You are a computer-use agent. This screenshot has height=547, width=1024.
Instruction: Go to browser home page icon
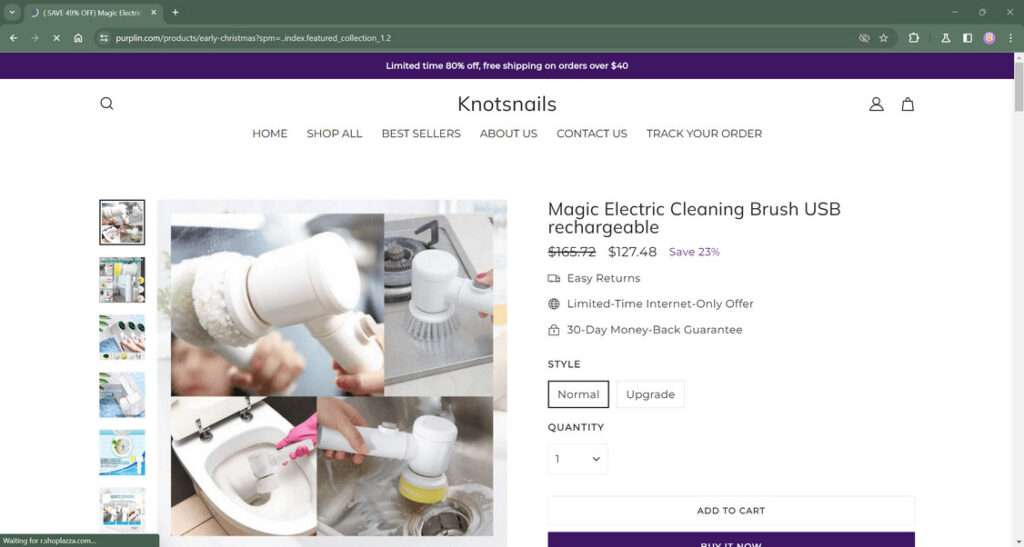coord(78,38)
